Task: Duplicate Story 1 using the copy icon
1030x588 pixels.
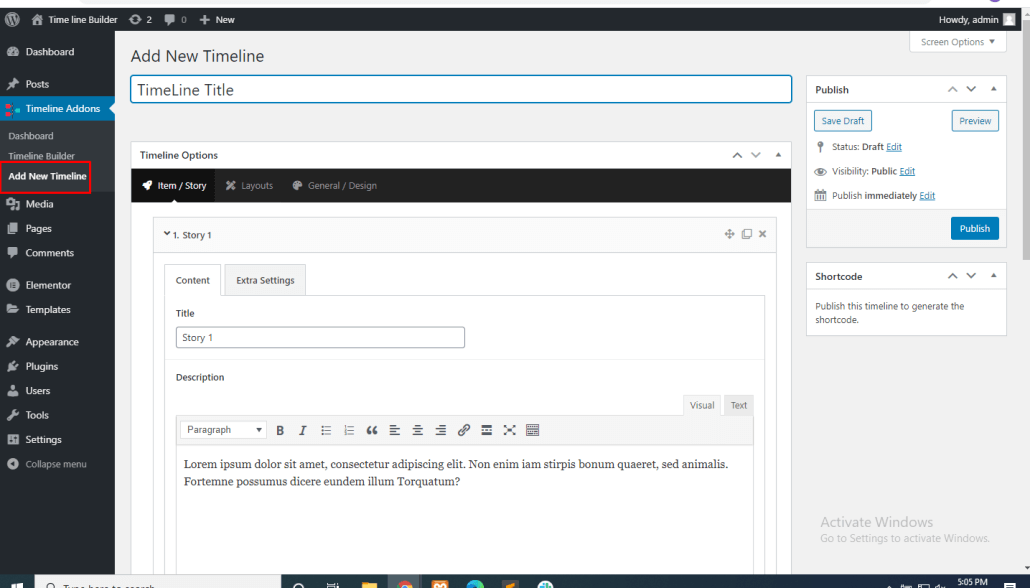Action: click(x=746, y=233)
